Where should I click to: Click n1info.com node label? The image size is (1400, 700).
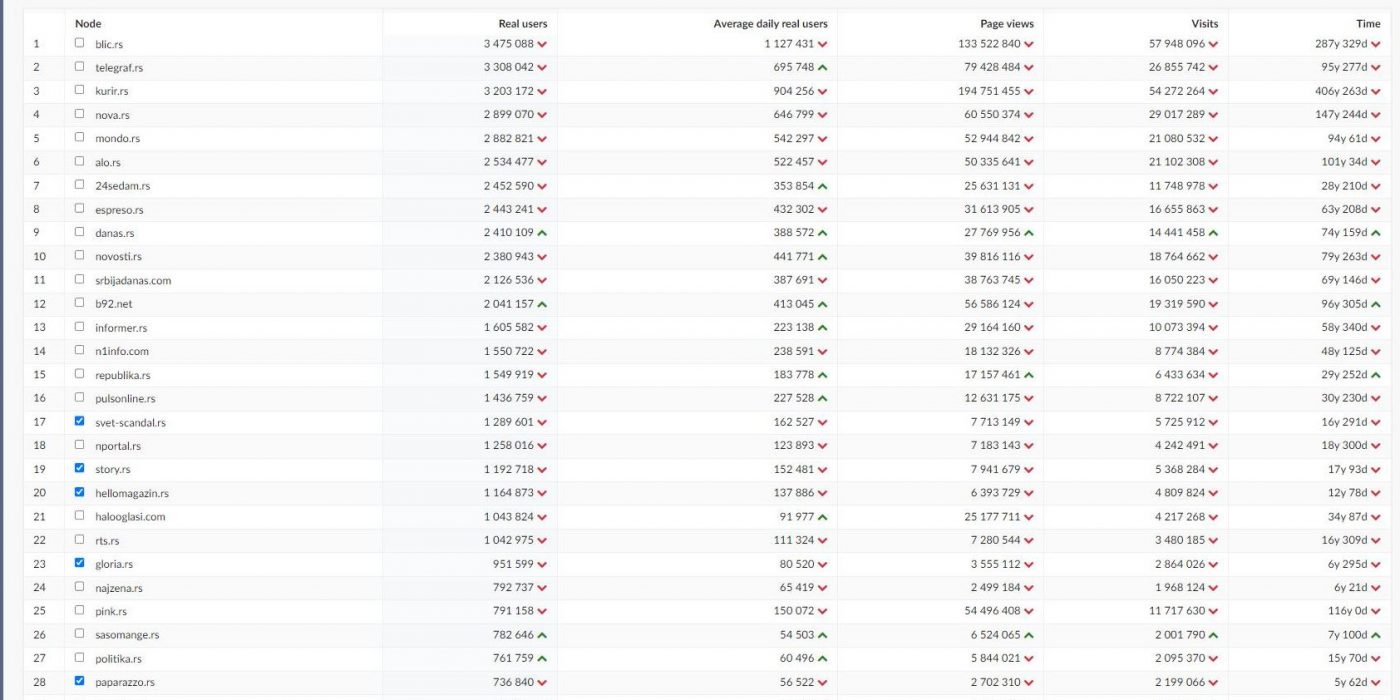tap(122, 352)
